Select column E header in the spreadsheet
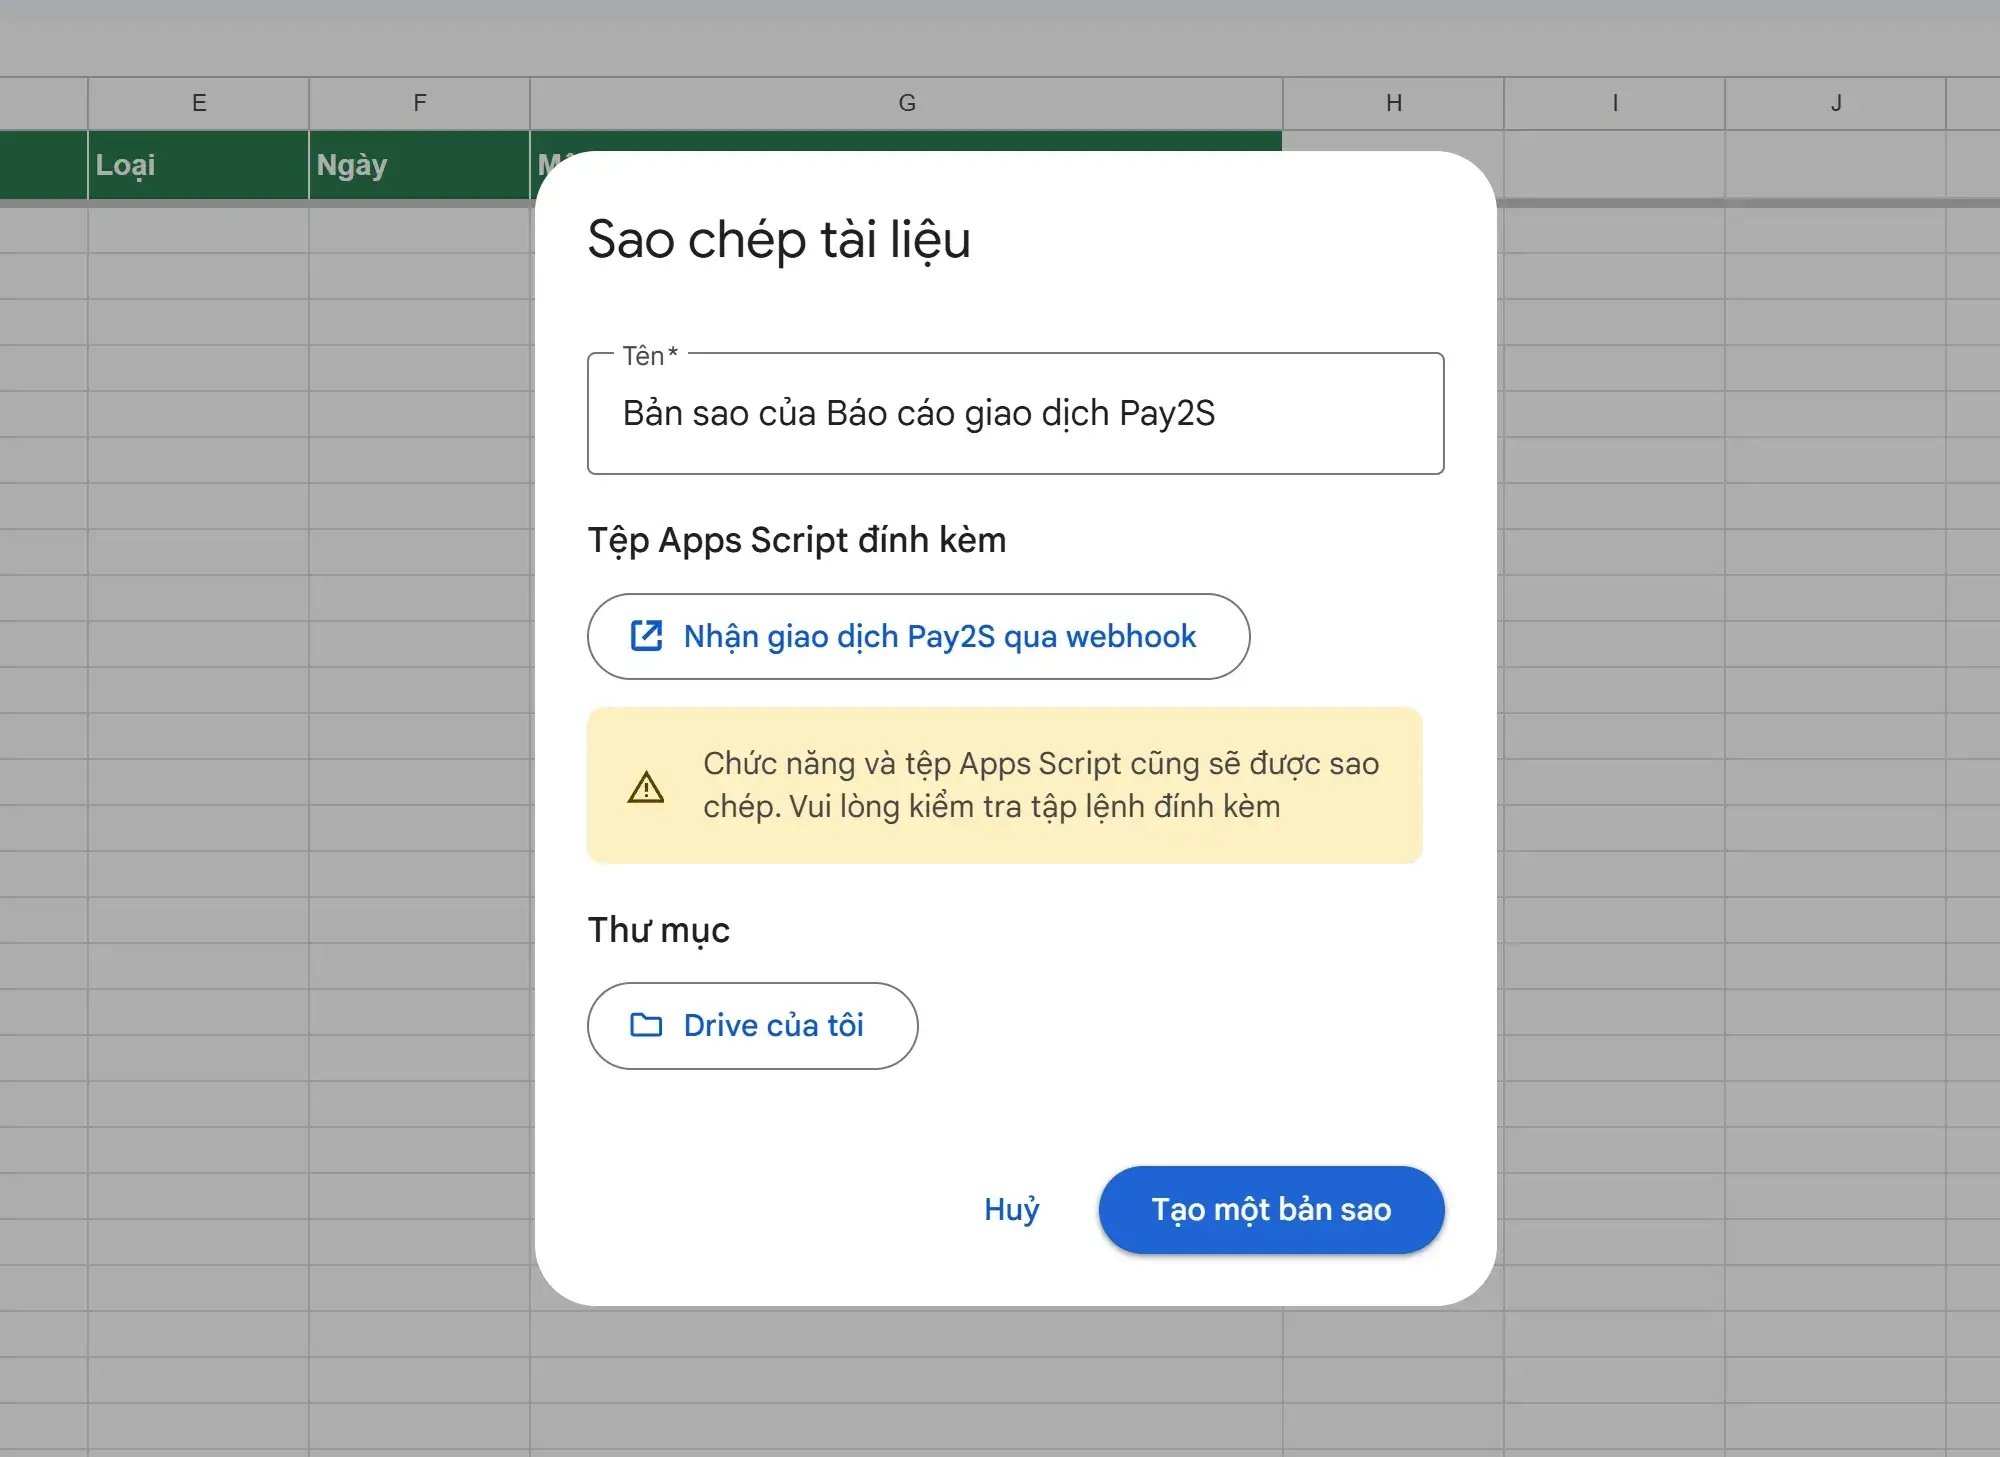Viewport: 2000px width, 1457px height. (x=199, y=103)
